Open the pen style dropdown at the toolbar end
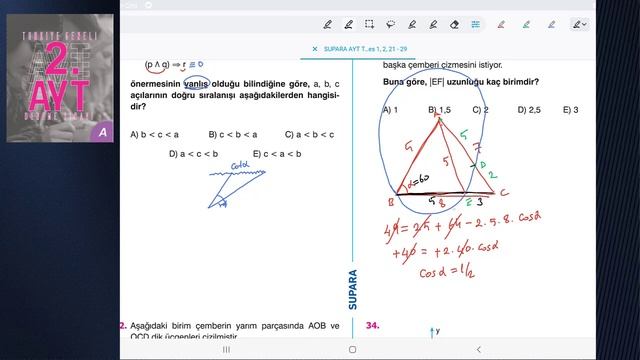The image size is (640, 360). coord(579,24)
